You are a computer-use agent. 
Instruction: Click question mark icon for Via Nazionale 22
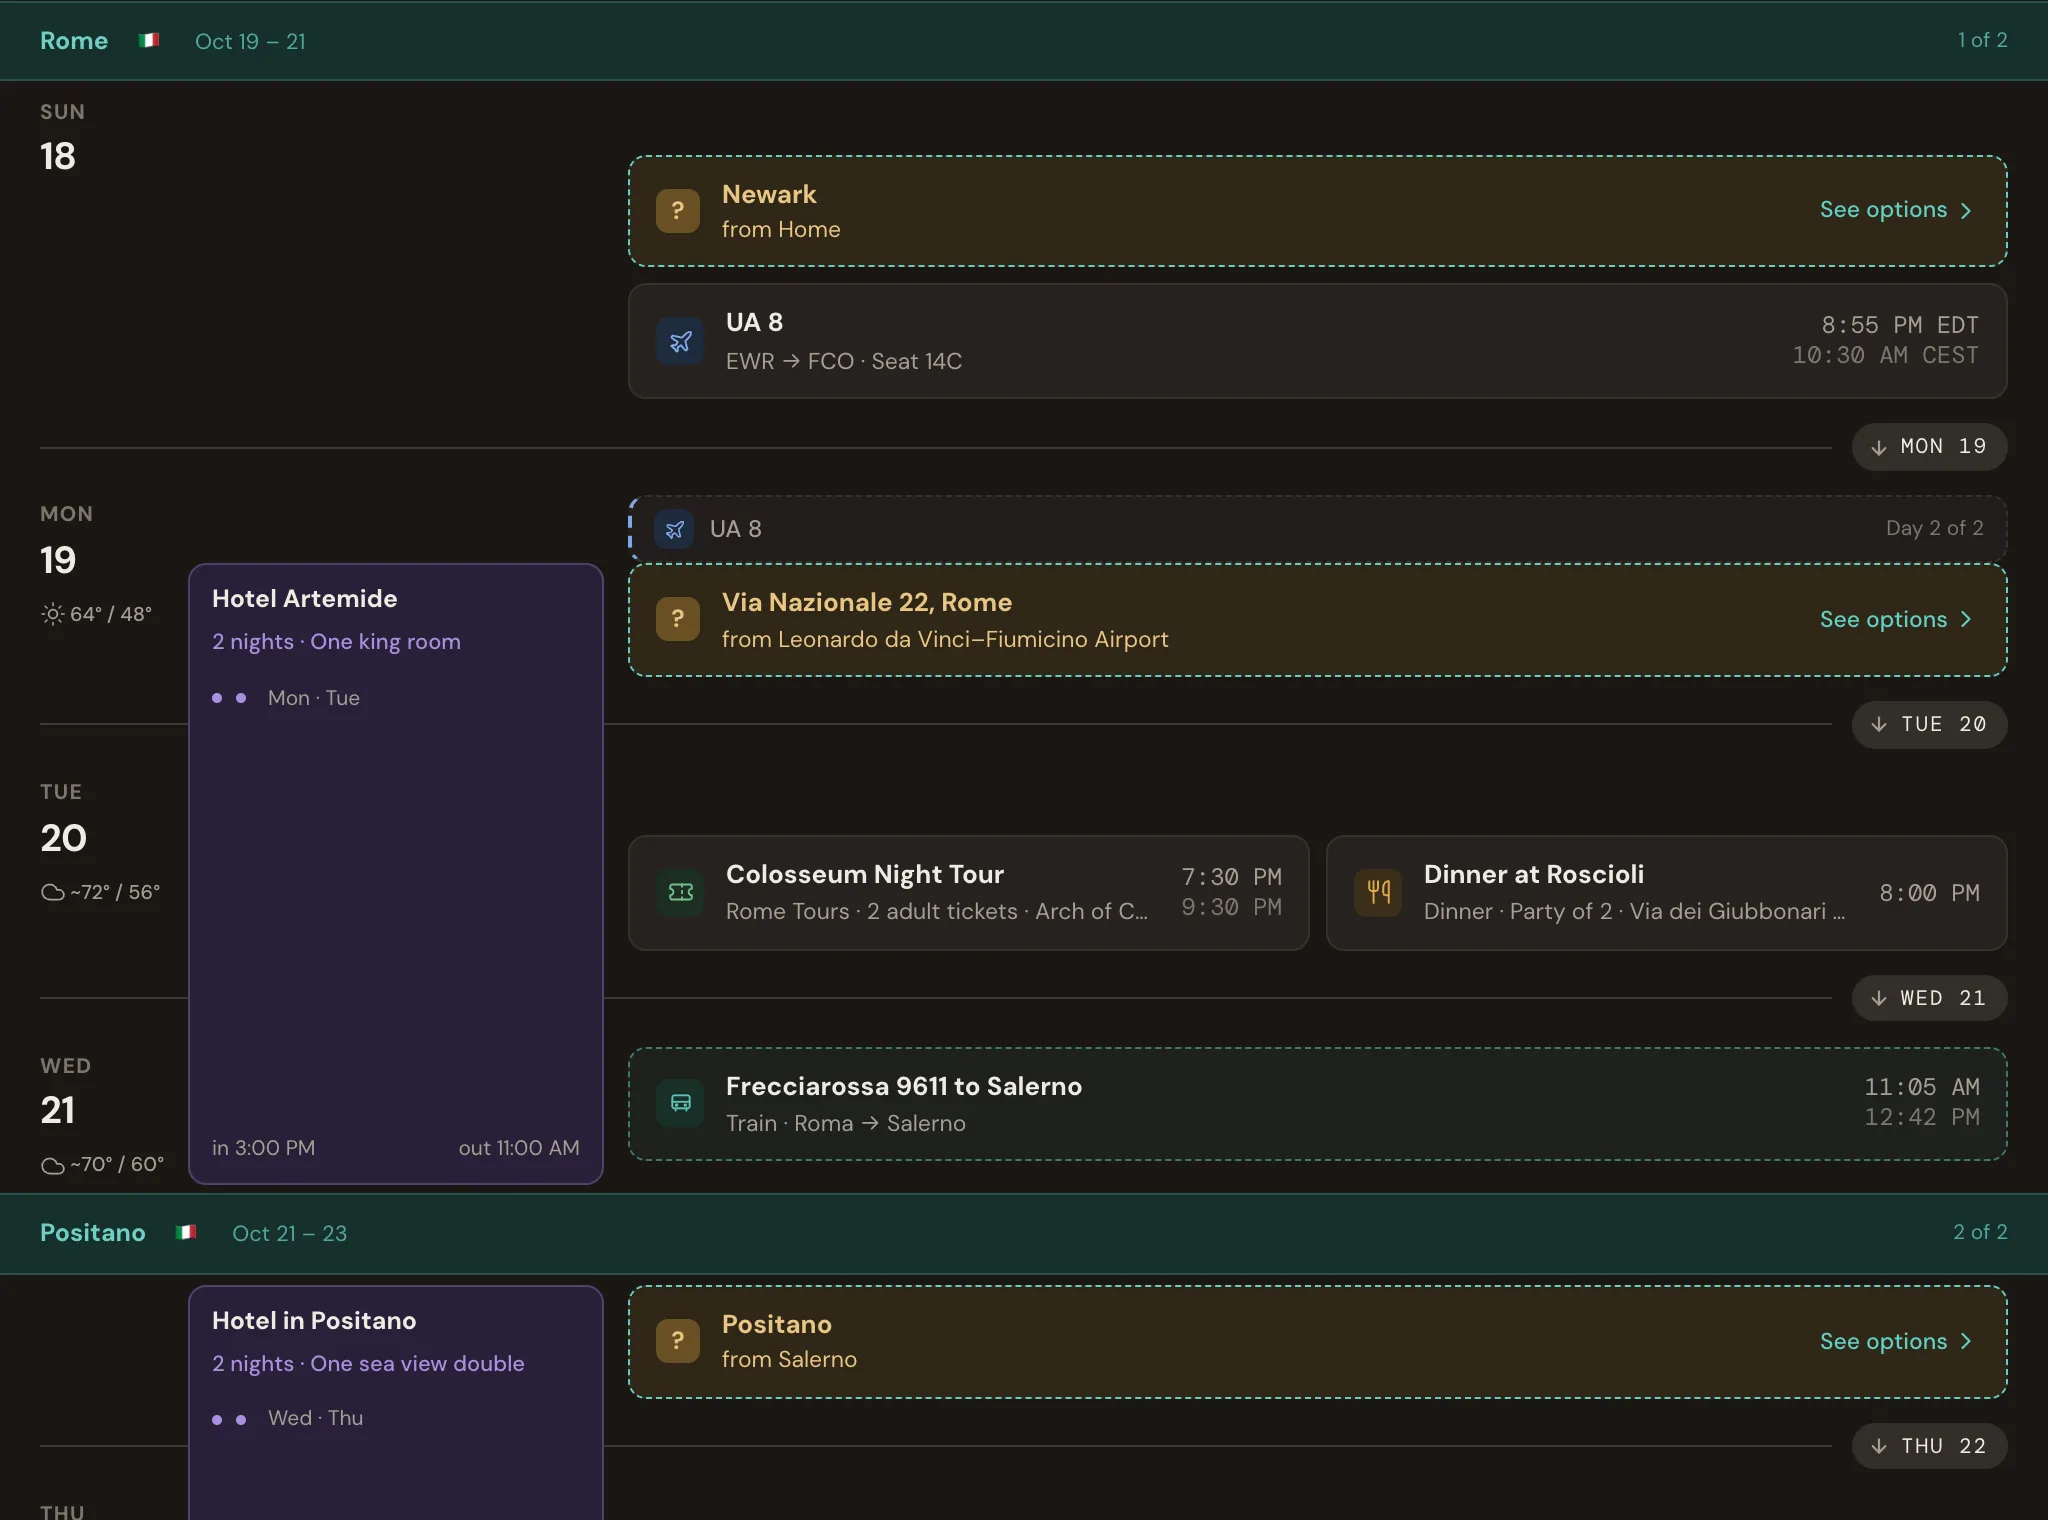click(678, 619)
